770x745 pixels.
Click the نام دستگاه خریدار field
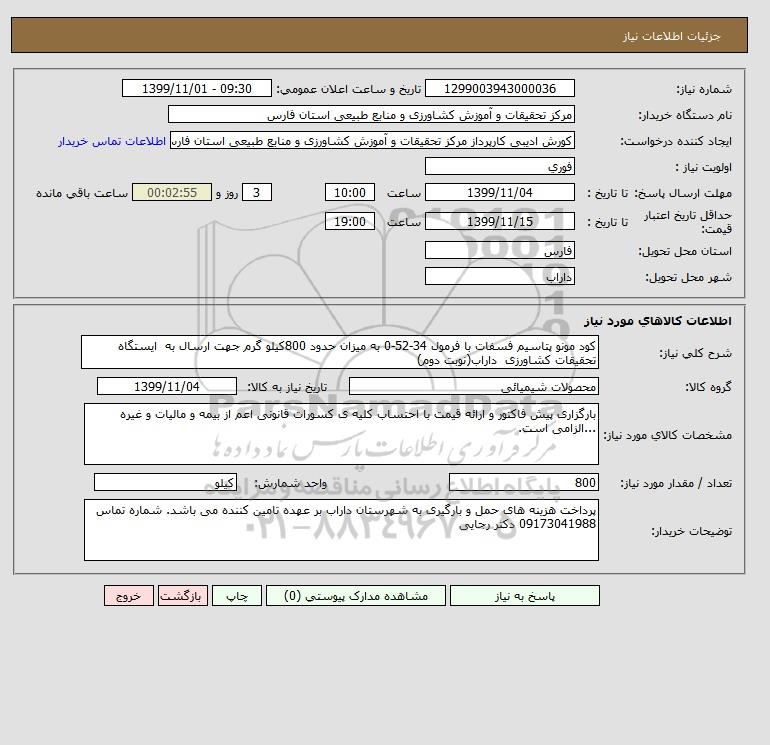371,114
